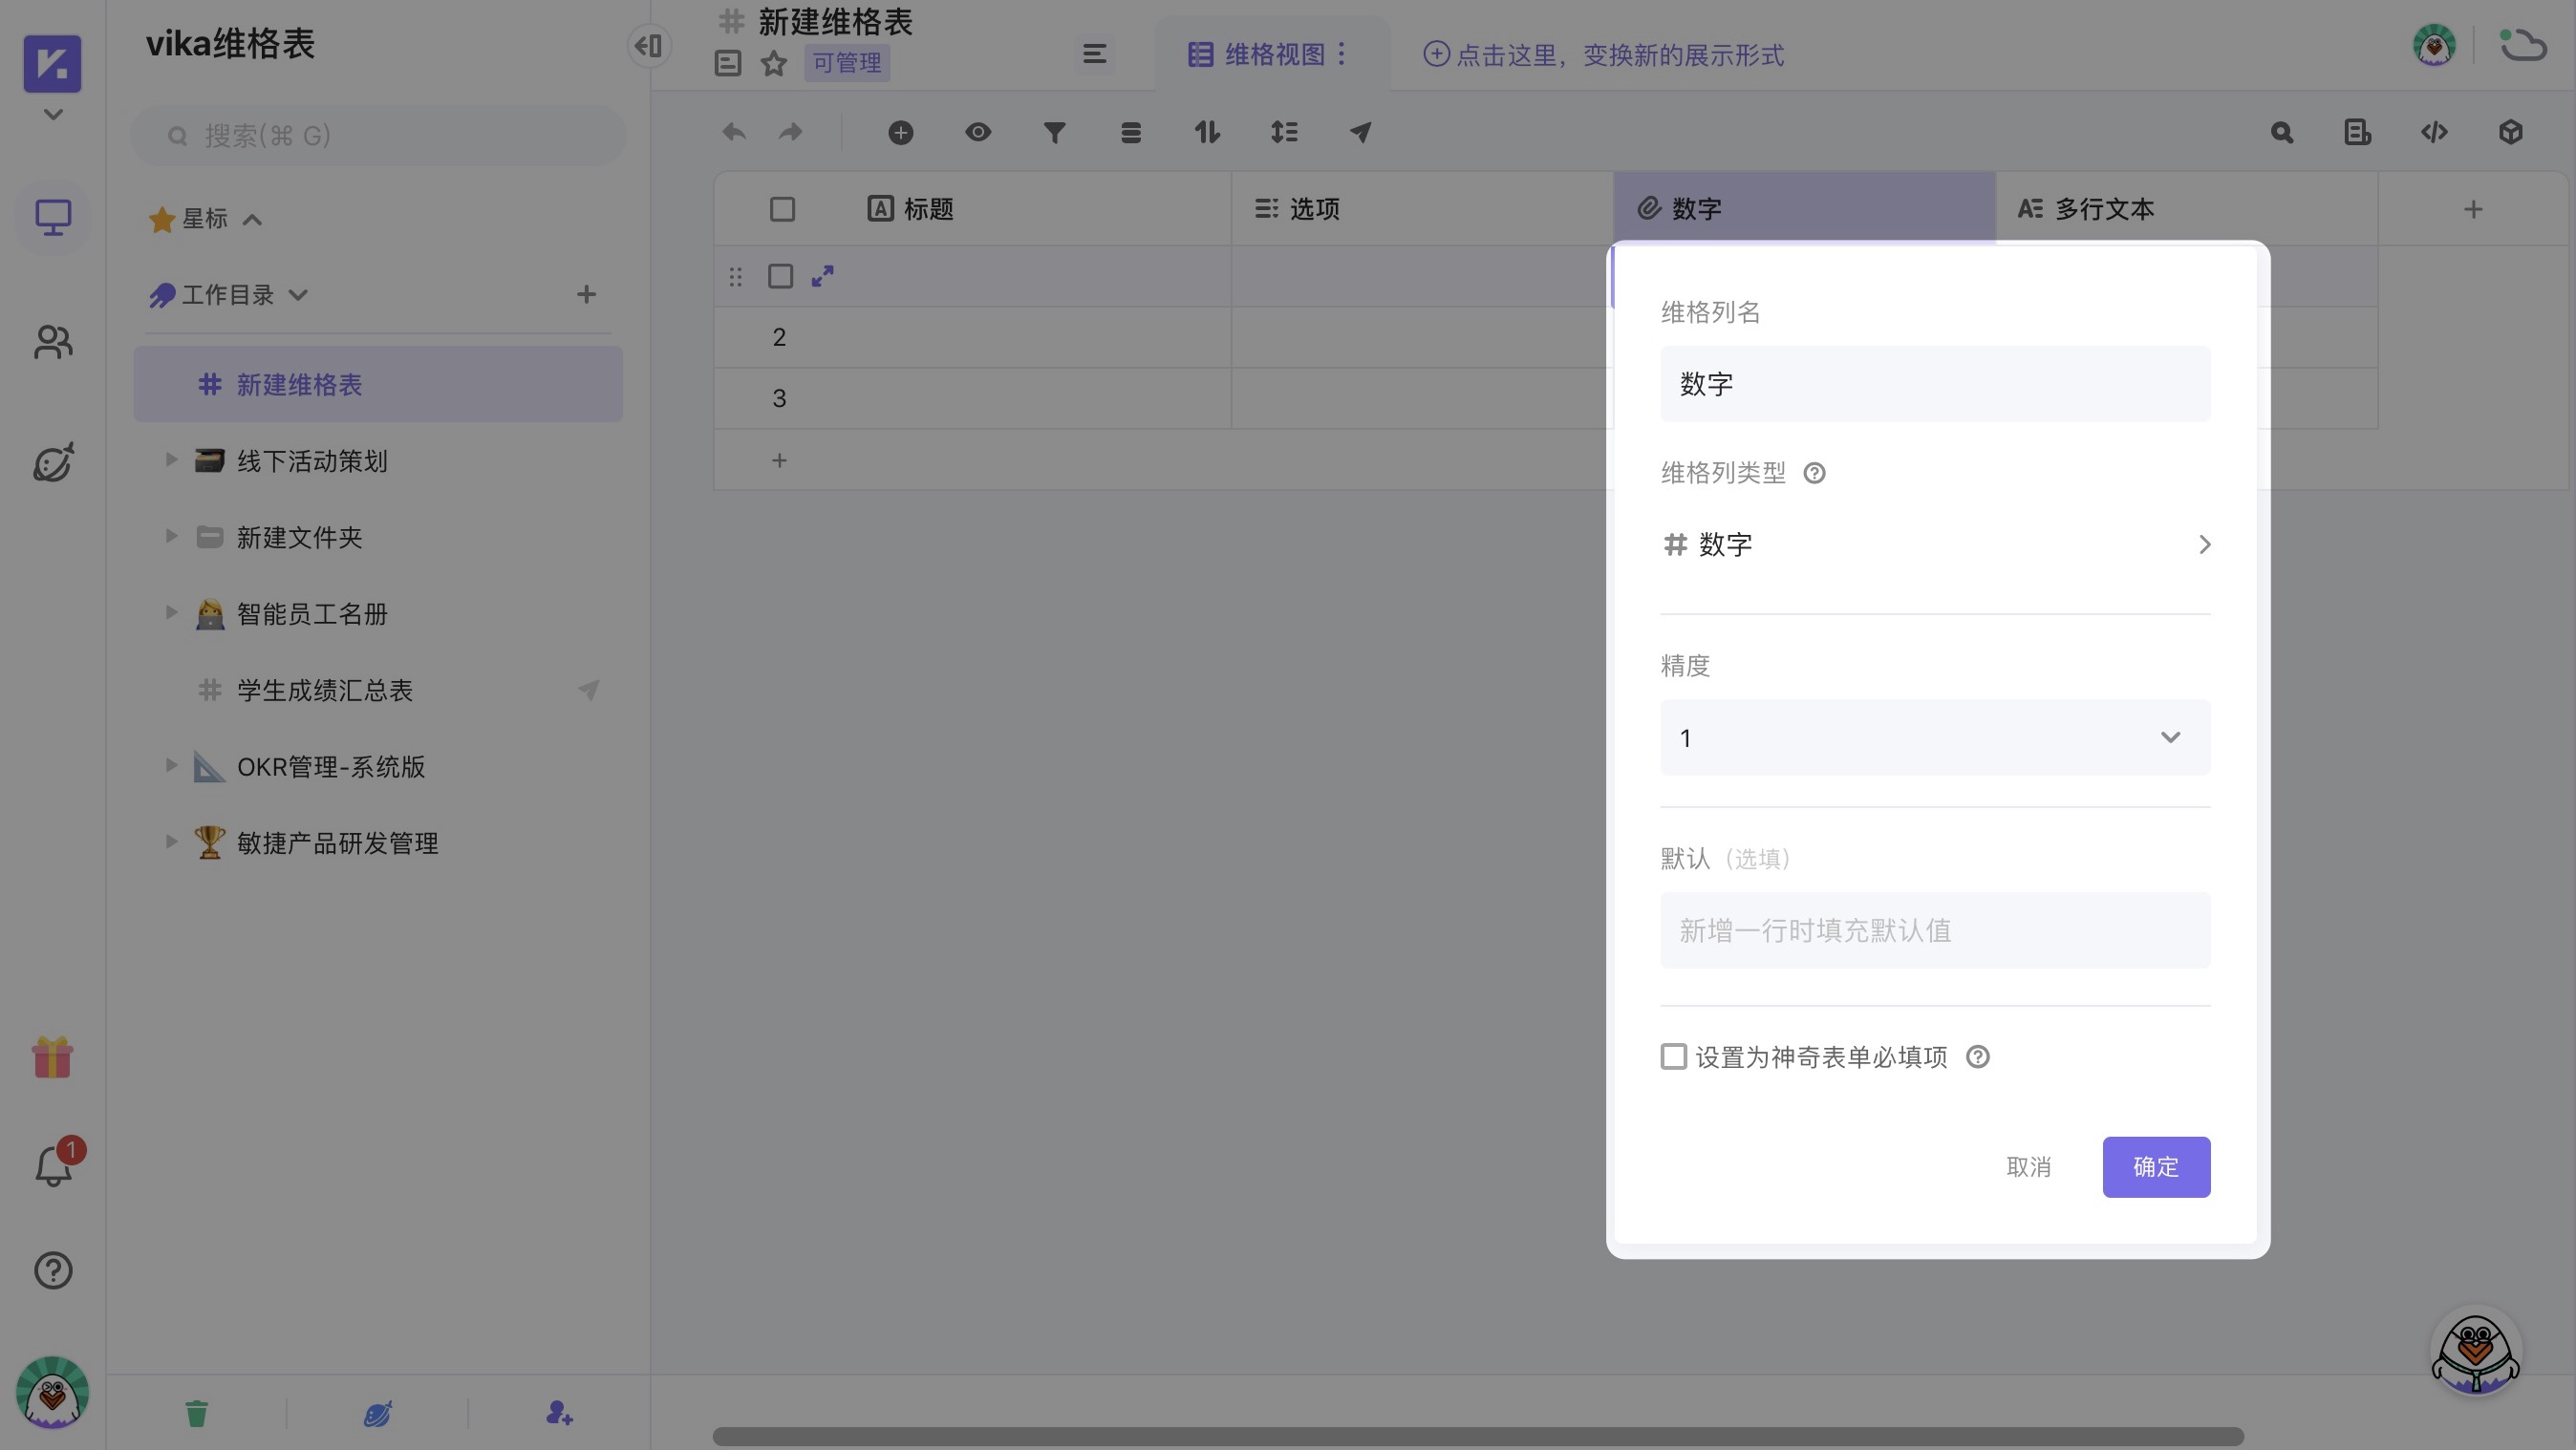The width and height of the screenshot is (2576, 1450).
Task: Expand the 线下活动策划 folder
Action: coord(170,460)
